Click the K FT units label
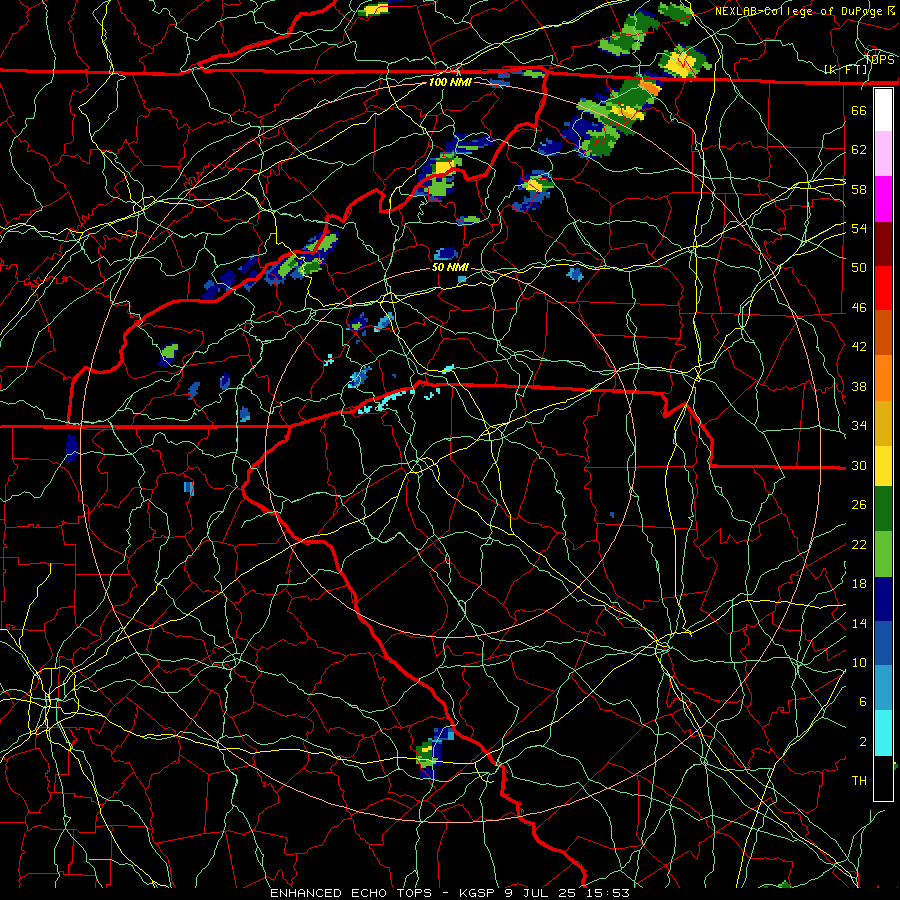 tap(845, 70)
